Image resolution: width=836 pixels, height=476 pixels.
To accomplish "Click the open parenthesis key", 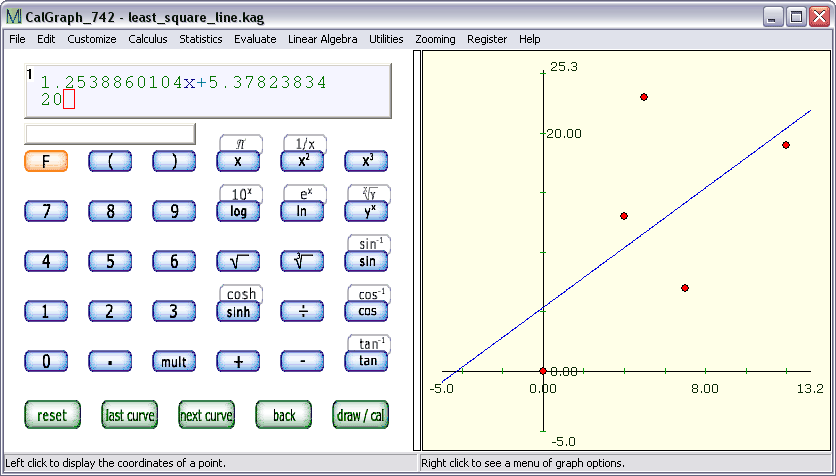I will [110, 161].
